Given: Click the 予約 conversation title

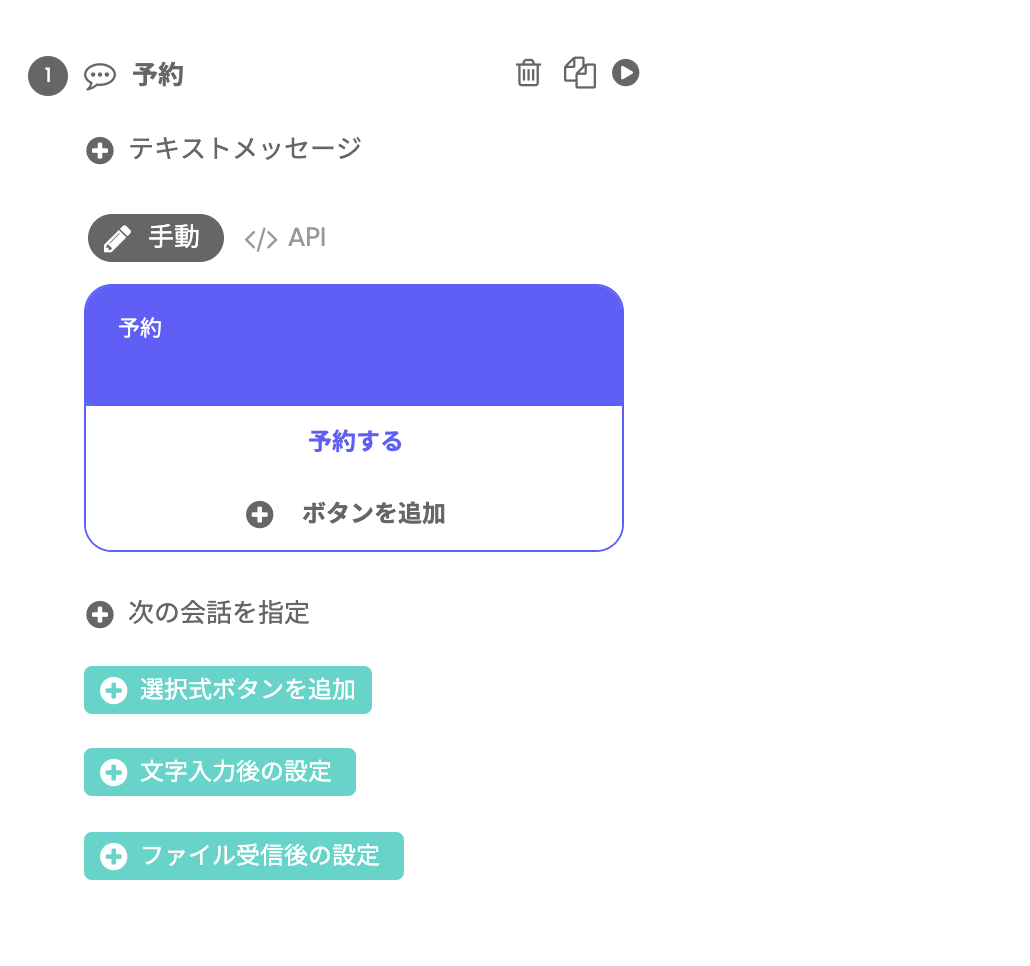Looking at the screenshot, I should click(x=158, y=75).
